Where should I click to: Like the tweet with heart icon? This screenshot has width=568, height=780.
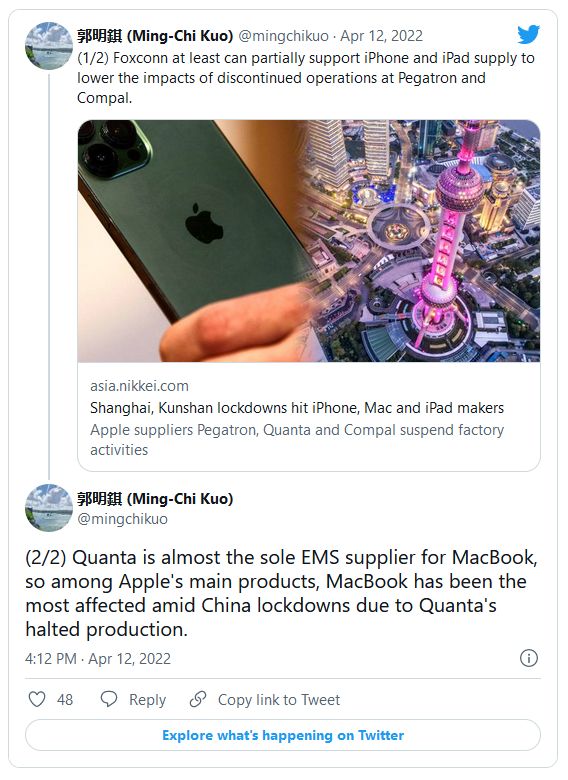click(x=37, y=699)
